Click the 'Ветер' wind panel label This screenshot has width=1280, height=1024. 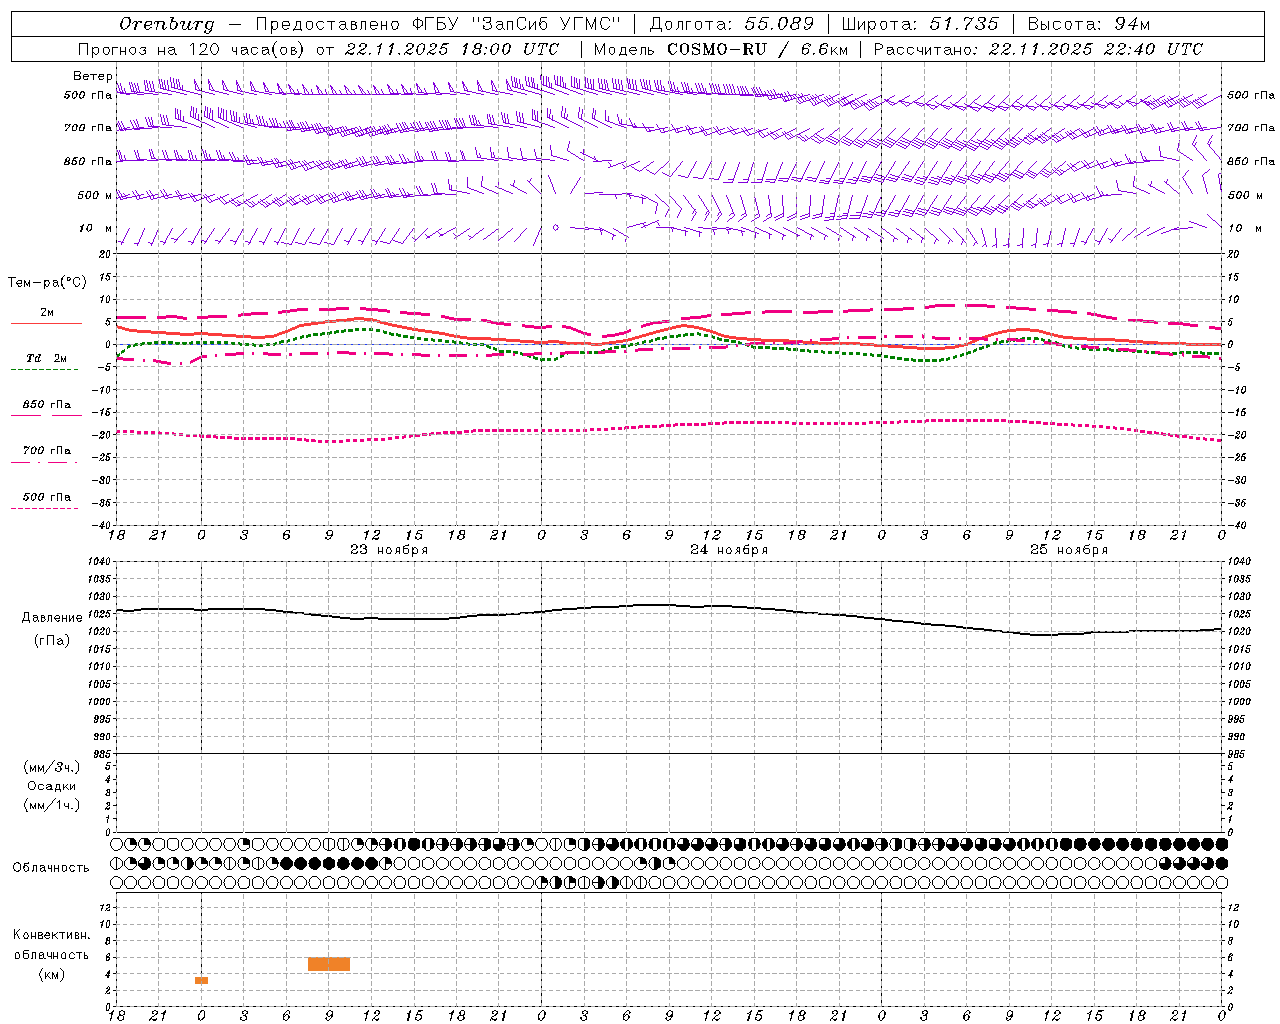click(x=92, y=76)
